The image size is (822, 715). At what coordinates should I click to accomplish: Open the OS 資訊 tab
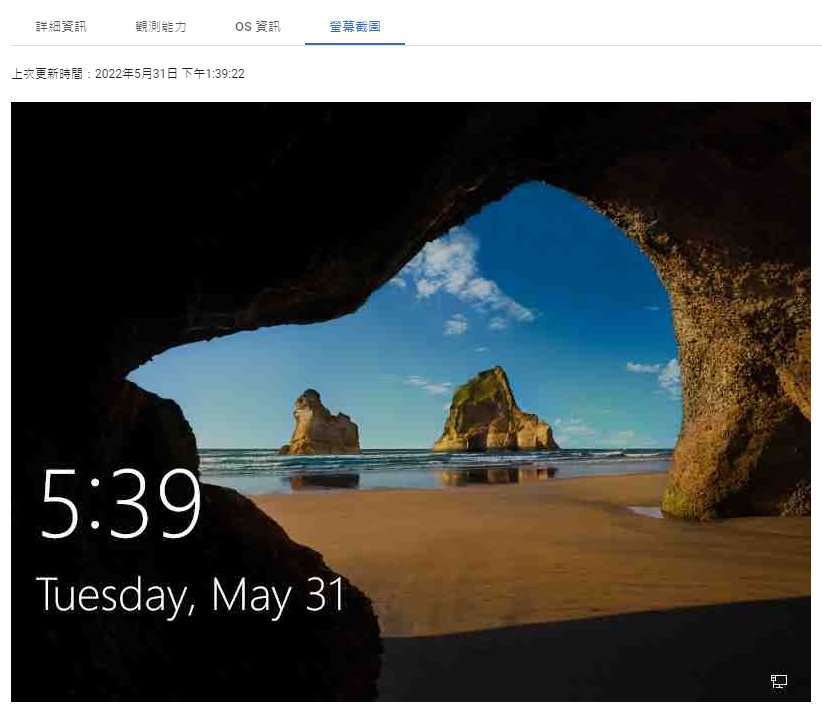click(257, 27)
